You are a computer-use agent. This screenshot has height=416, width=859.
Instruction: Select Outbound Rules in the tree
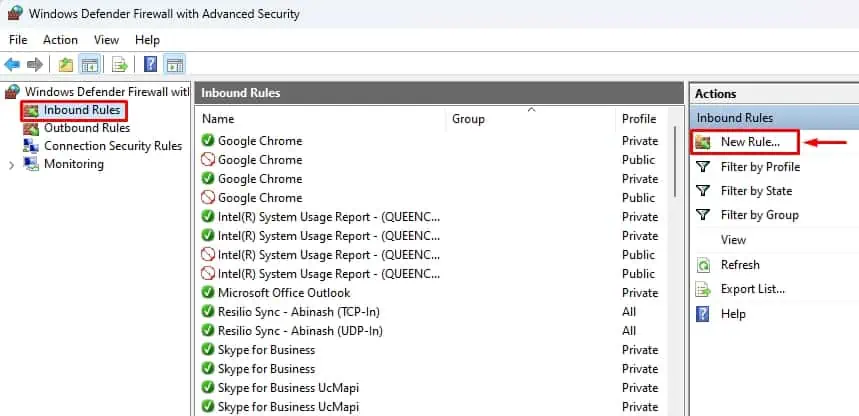point(87,128)
